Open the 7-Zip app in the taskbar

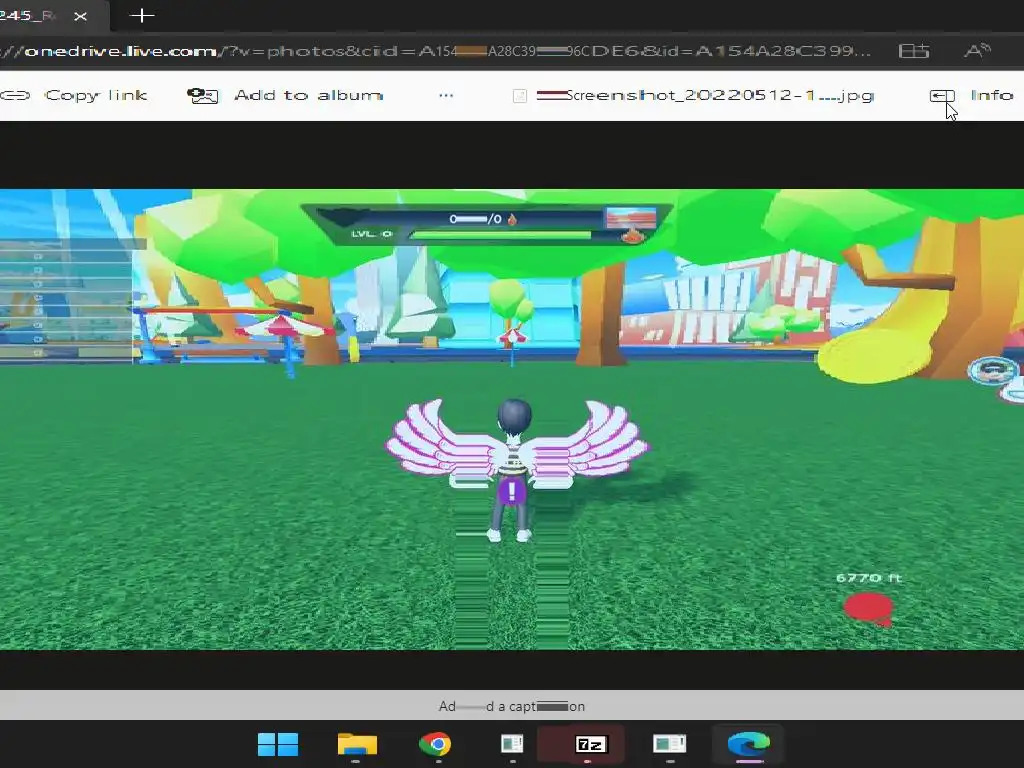tap(591, 744)
